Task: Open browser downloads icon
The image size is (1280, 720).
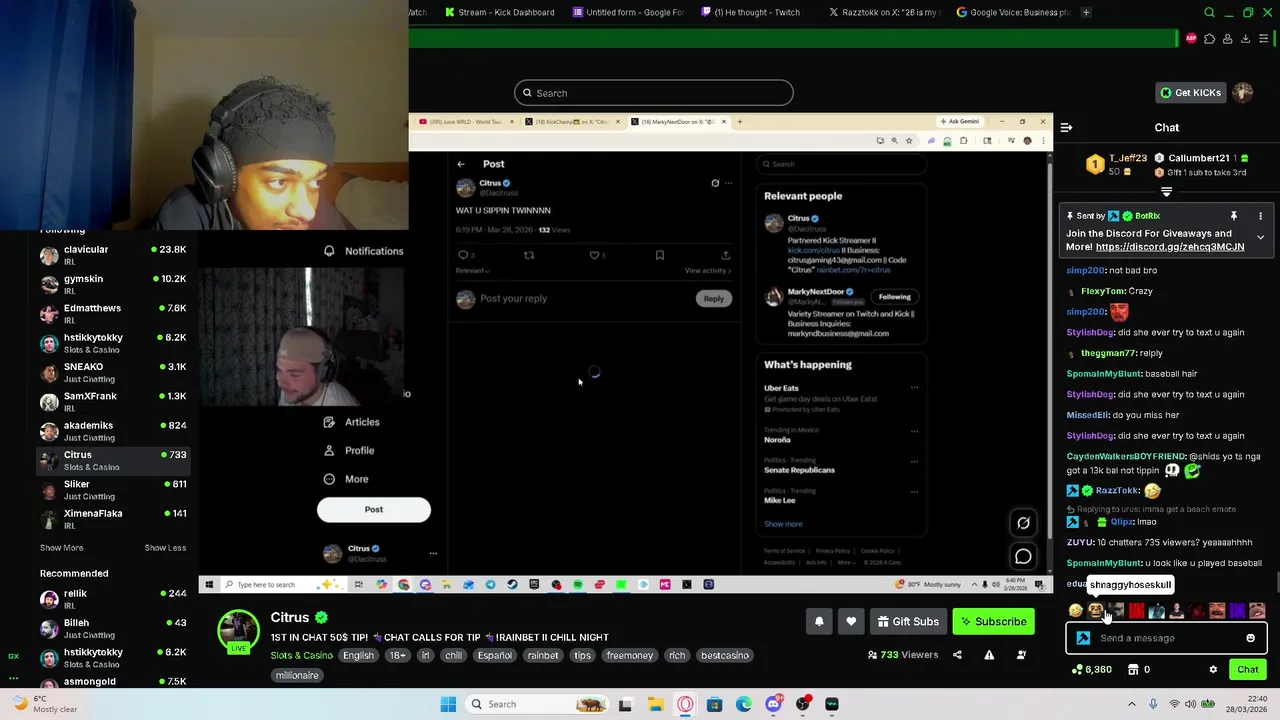Action: tap(1245, 39)
